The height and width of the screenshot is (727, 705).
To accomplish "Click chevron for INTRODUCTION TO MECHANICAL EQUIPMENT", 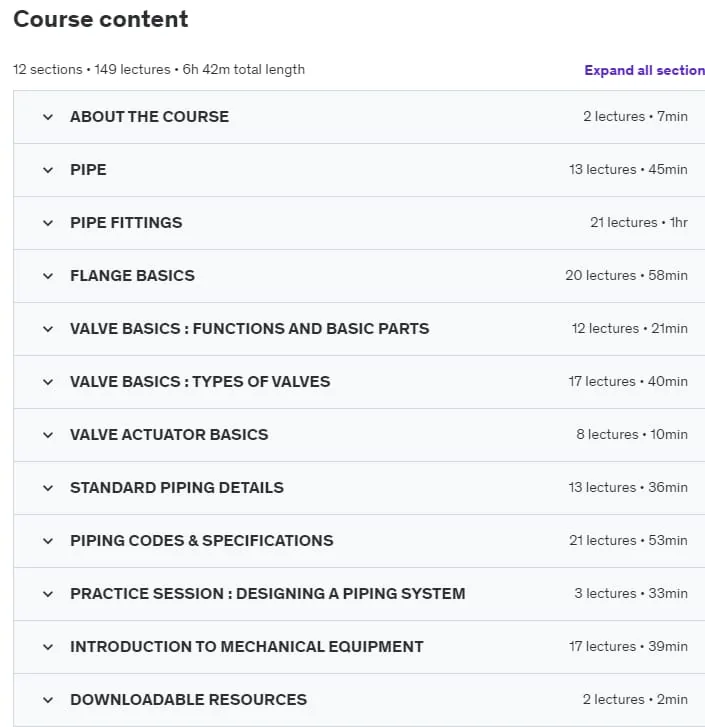I will 48,647.
